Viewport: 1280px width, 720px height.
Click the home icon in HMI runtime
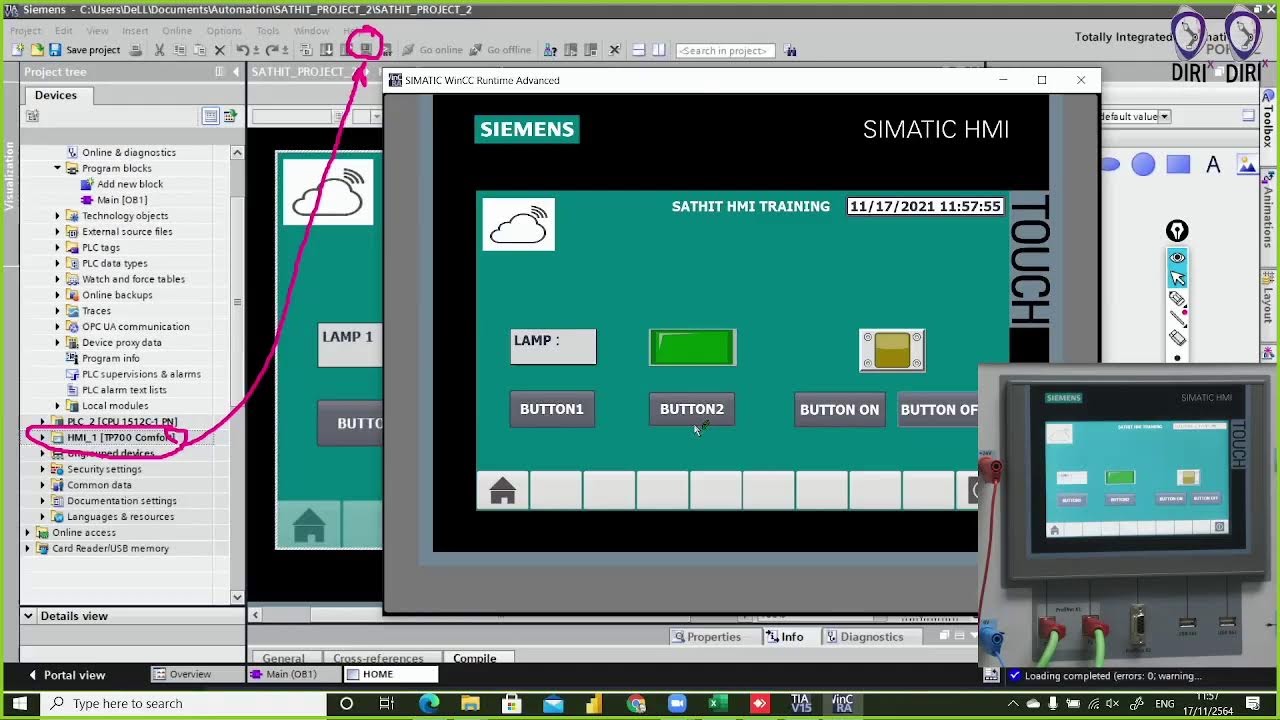(502, 491)
